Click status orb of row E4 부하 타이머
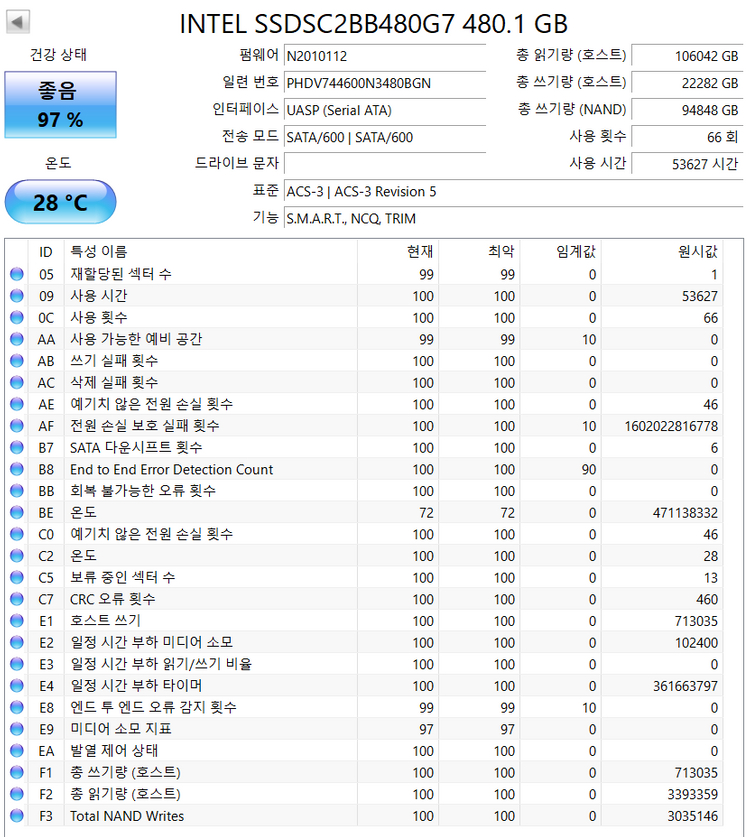This screenshot has height=837, width=750. (17, 685)
